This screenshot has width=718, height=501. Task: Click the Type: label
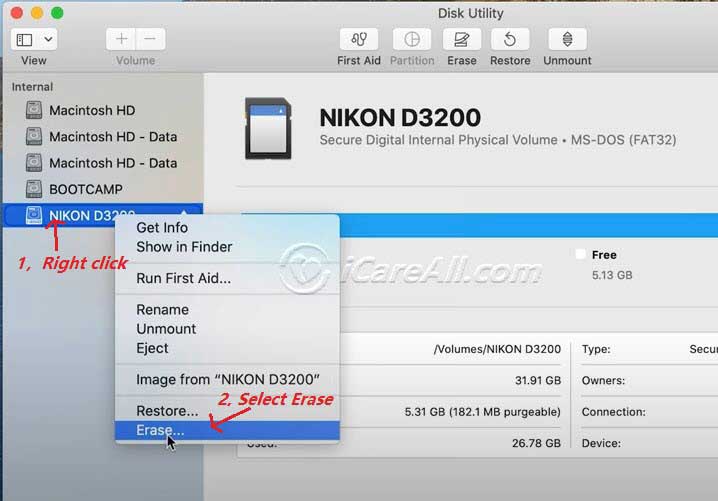(x=596, y=349)
